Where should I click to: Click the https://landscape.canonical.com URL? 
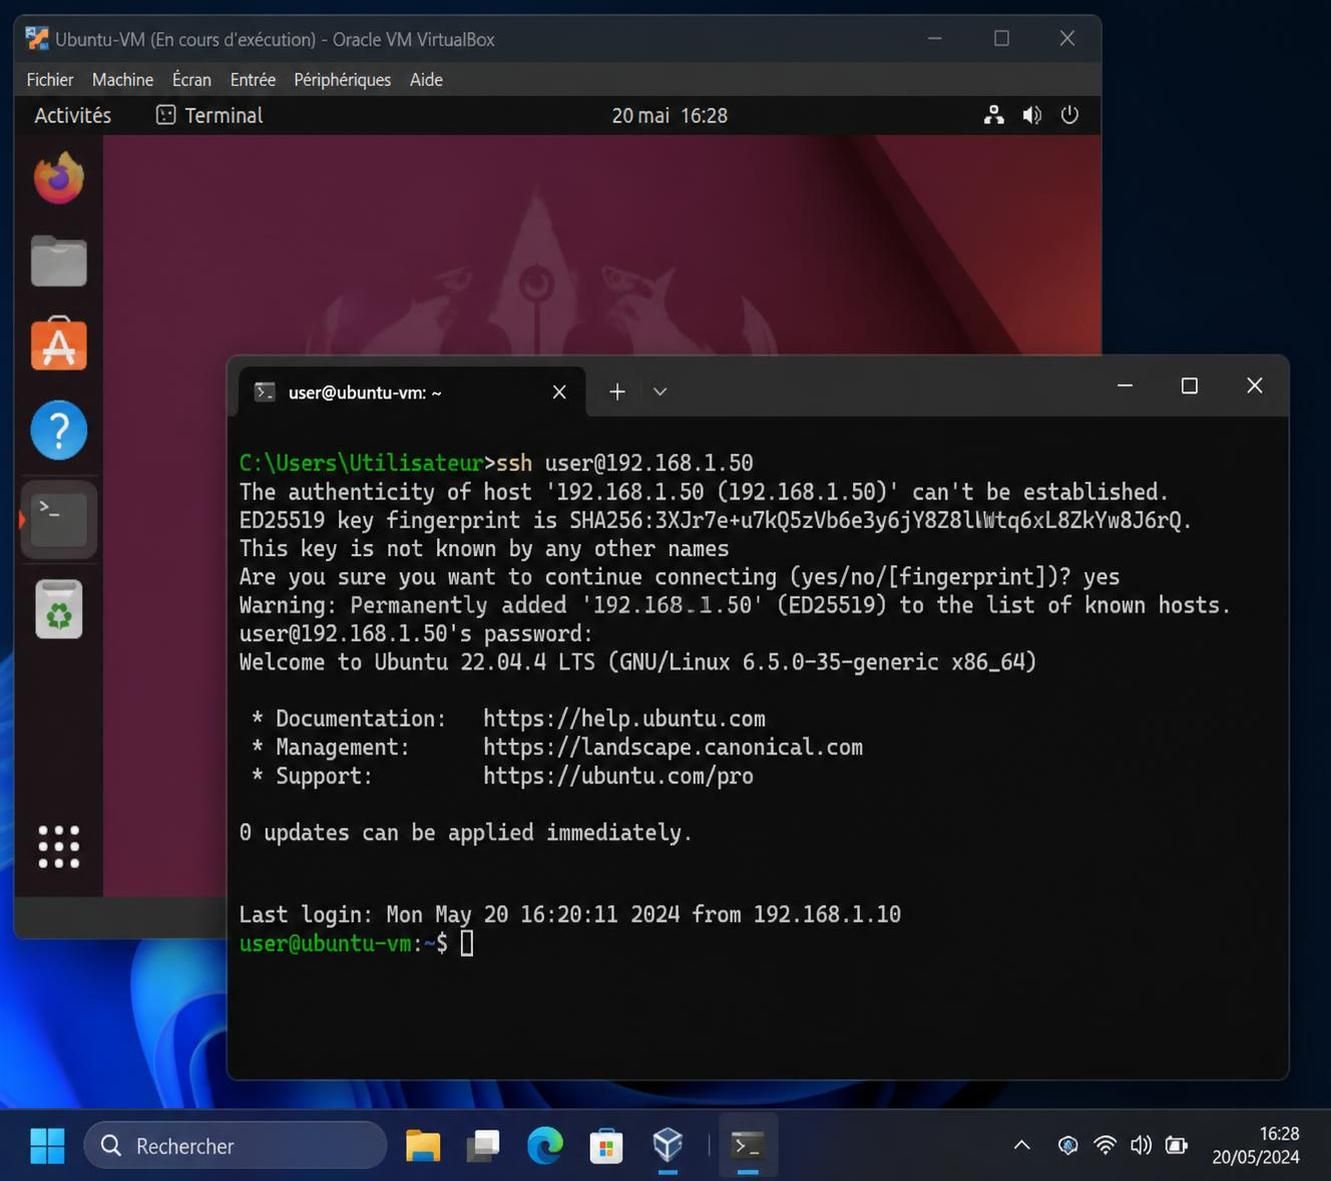(x=673, y=747)
